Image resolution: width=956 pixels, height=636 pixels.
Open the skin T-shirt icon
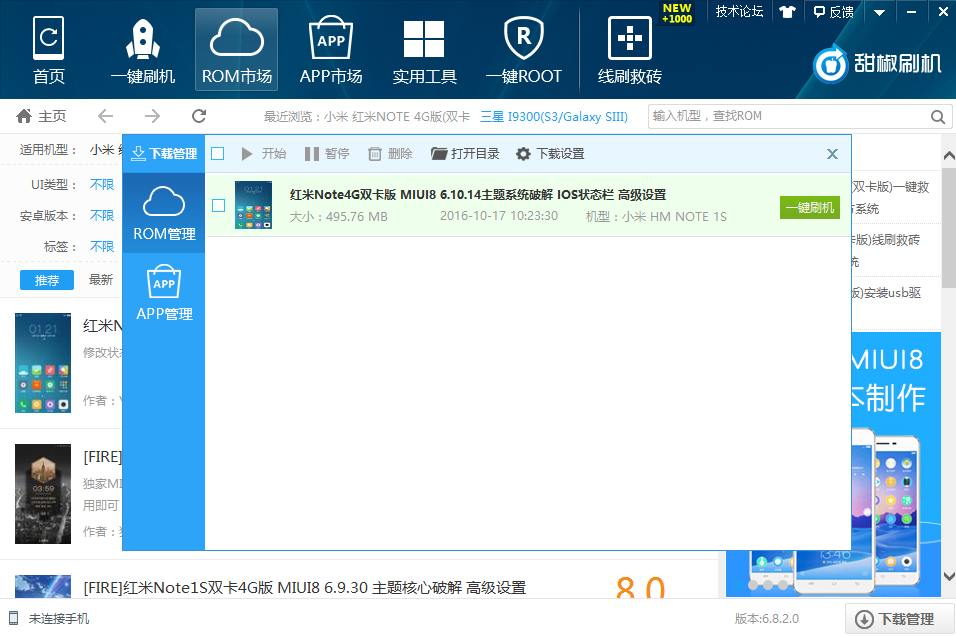pyautogui.click(x=786, y=12)
